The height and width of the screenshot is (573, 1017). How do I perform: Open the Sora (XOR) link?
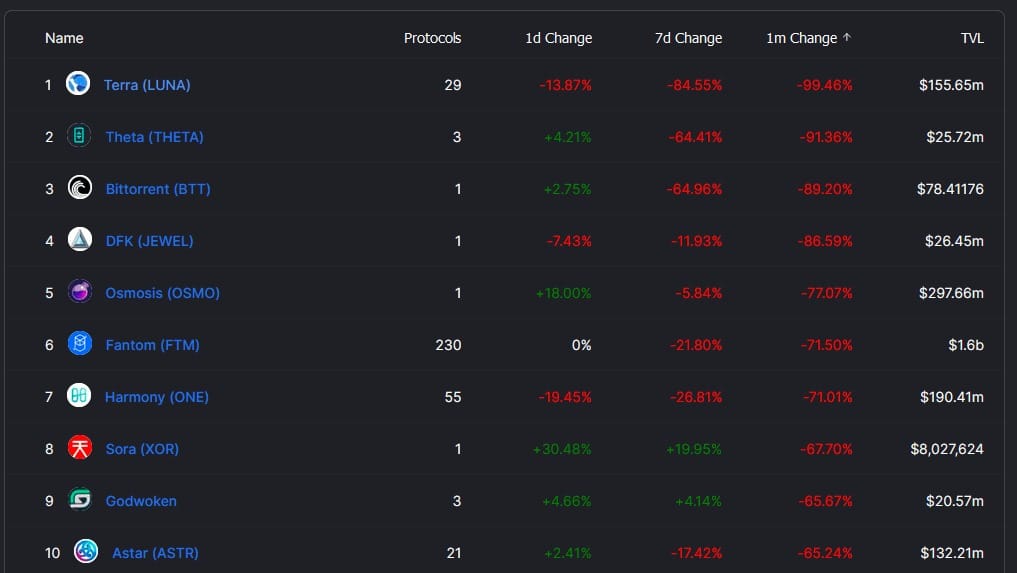pyautogui.click(x=142, y=448)
